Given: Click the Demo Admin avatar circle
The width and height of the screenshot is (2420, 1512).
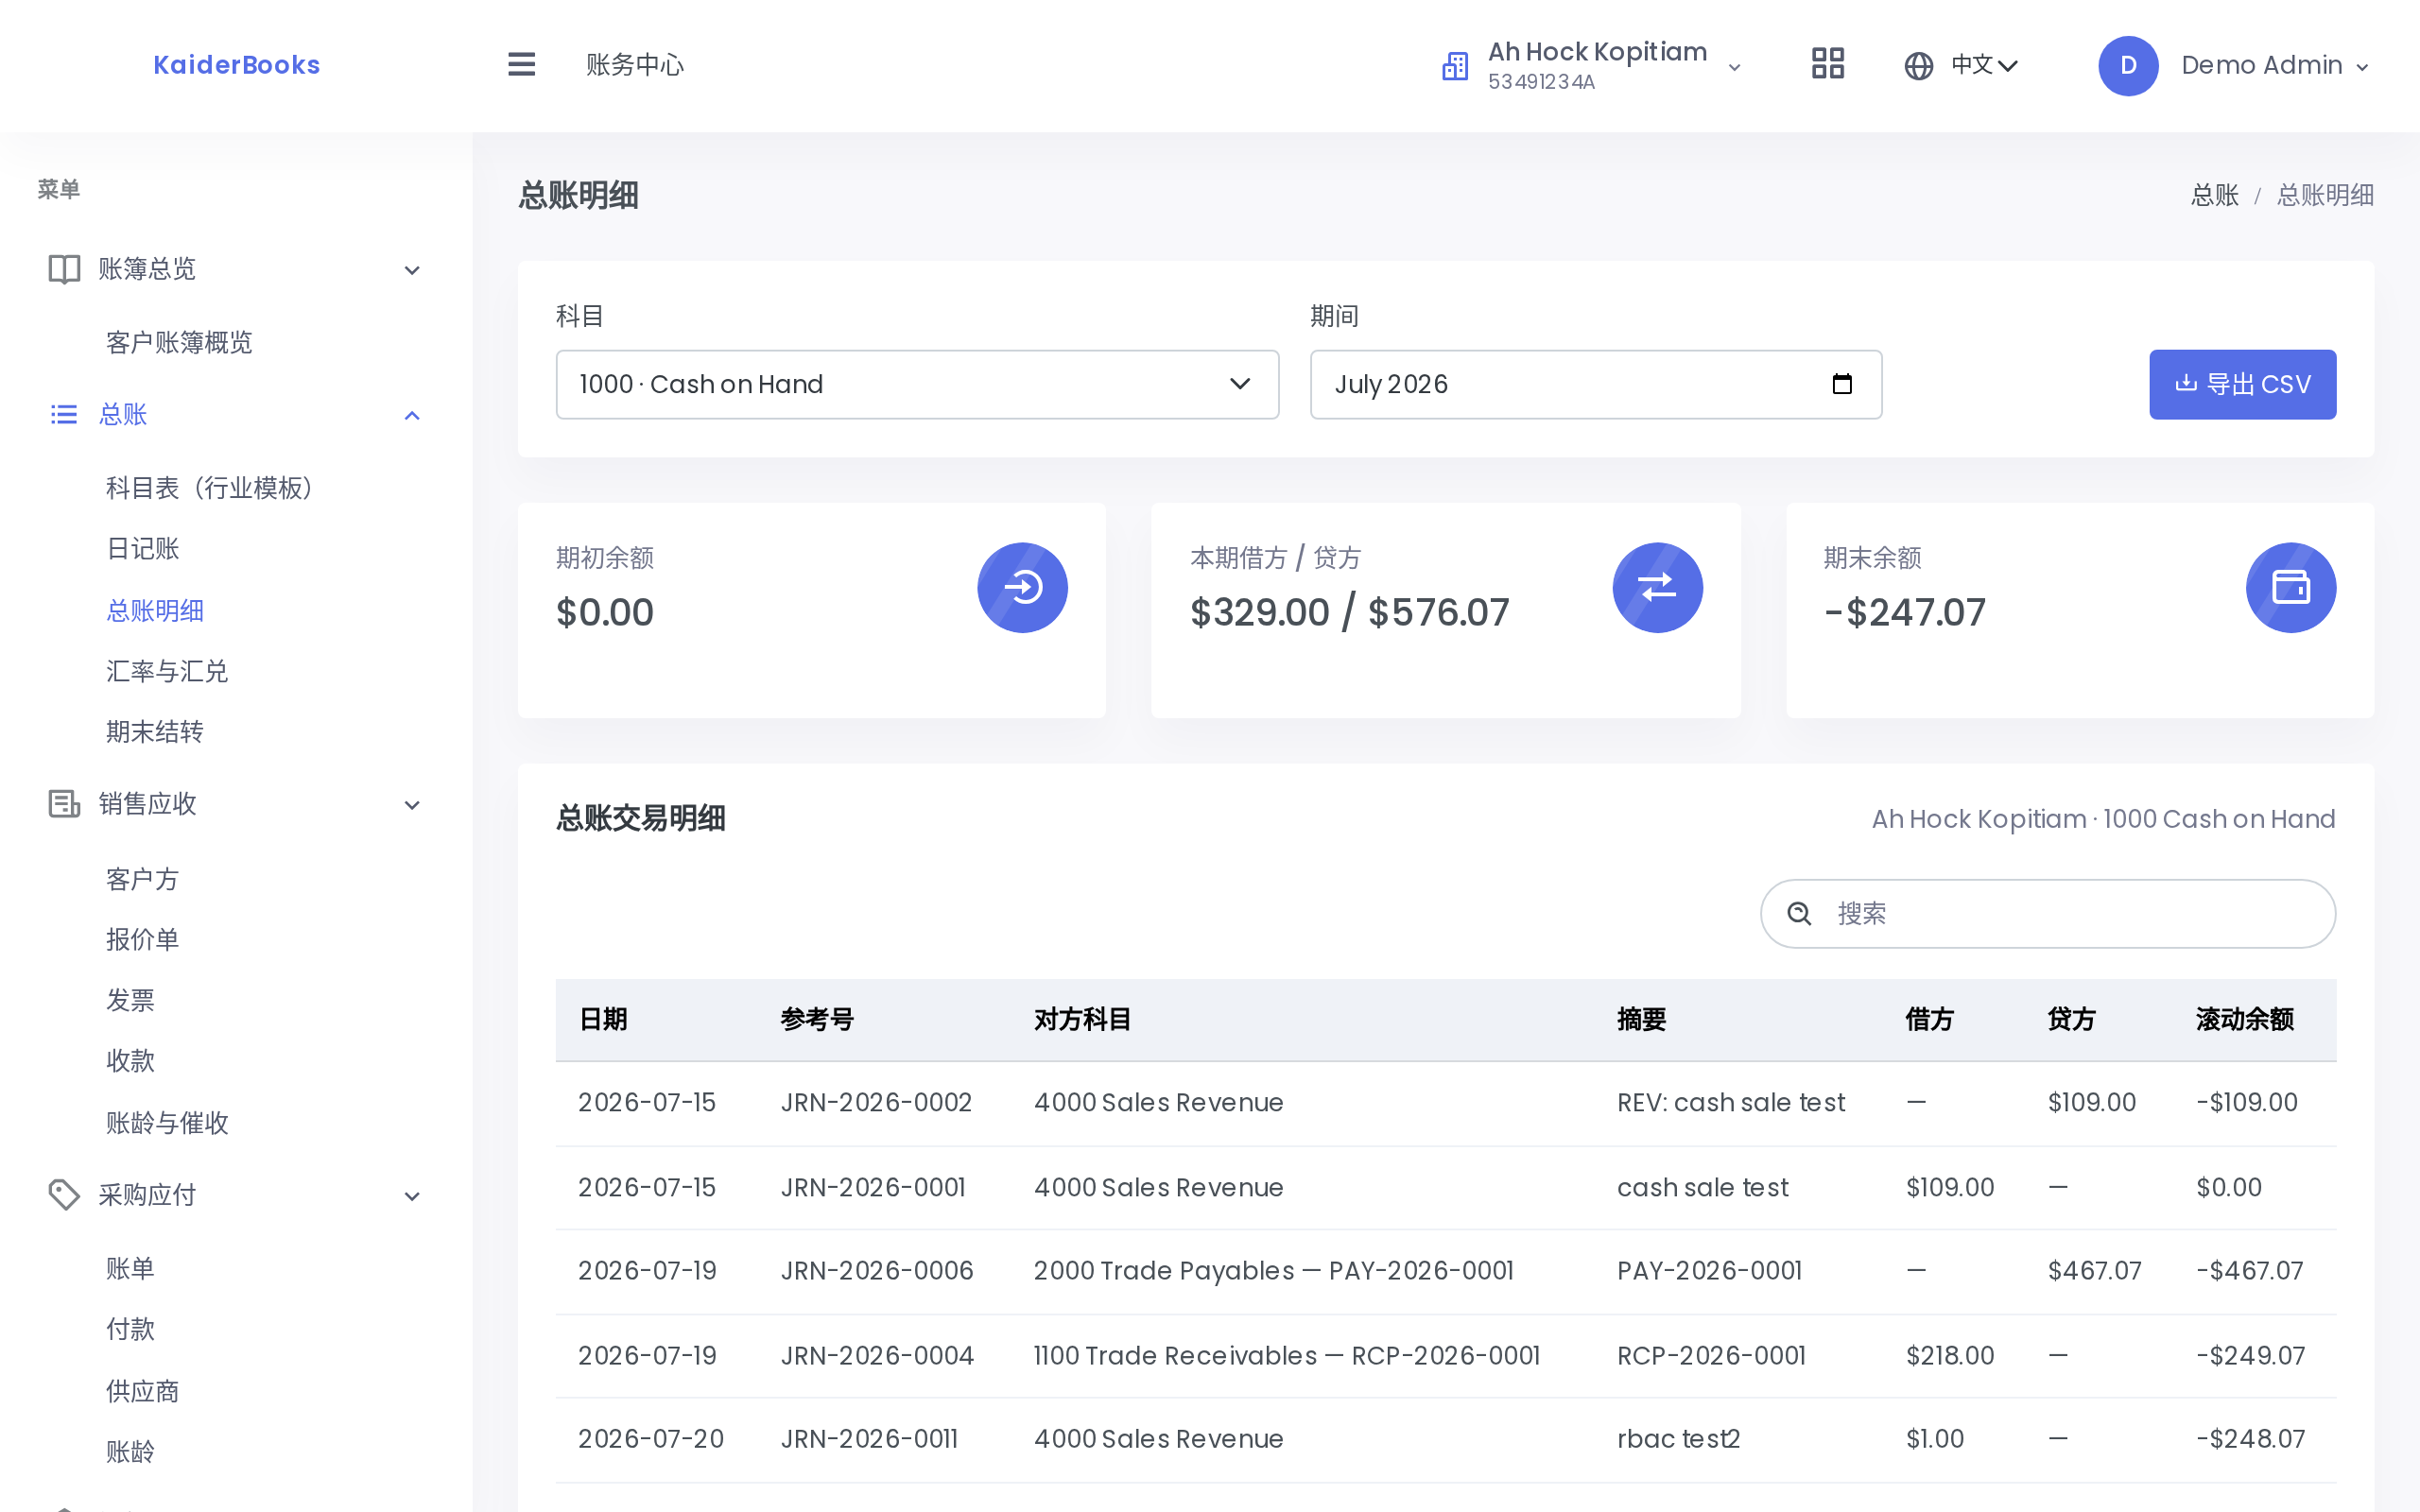Looking at the screenshot, I should click(x=2127, y=66).
